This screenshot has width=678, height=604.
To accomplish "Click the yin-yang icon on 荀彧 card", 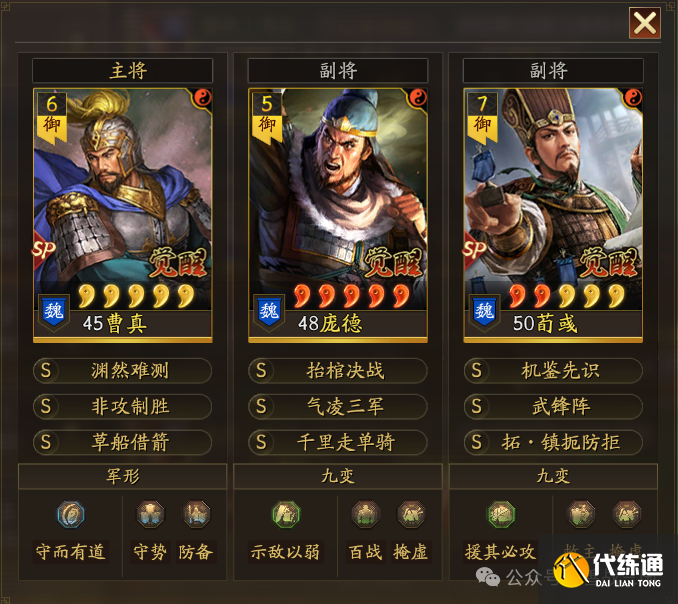I will (633, 98).
